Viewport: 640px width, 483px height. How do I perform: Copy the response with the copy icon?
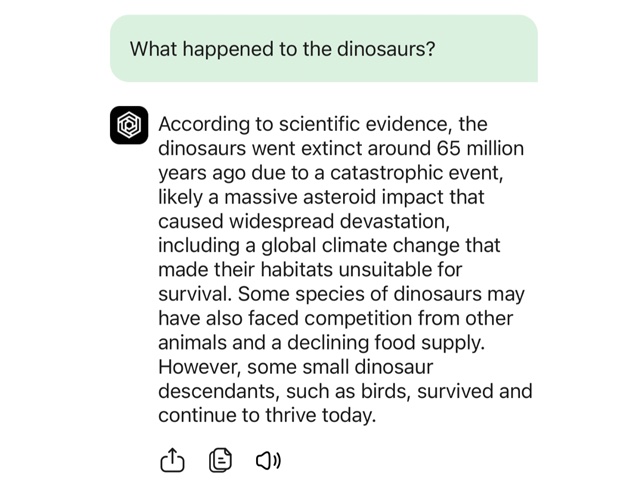click(x=220, y=459)
